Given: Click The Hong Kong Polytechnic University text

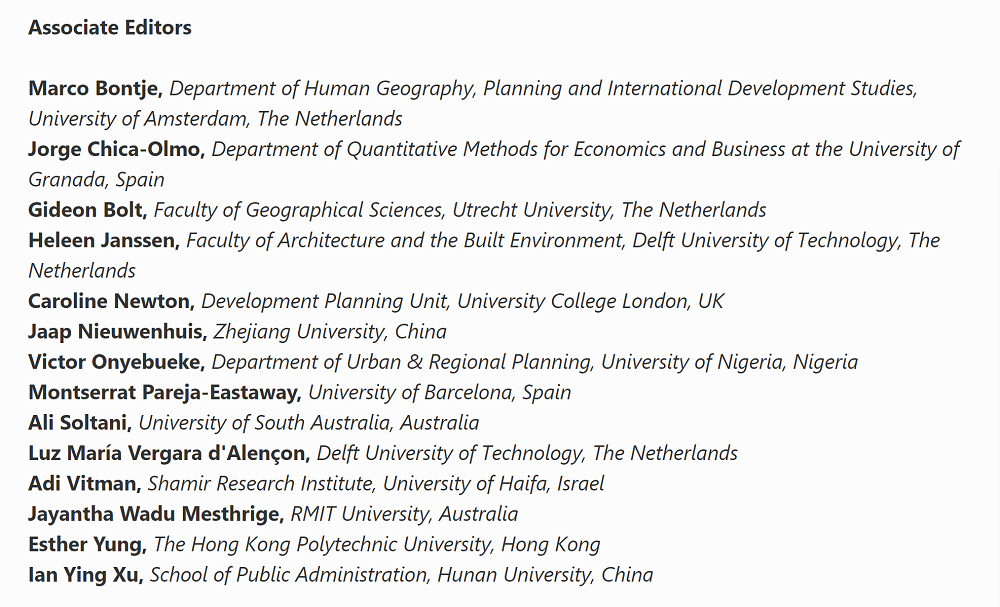Looking at the screenshot, I should click(376, 545).
